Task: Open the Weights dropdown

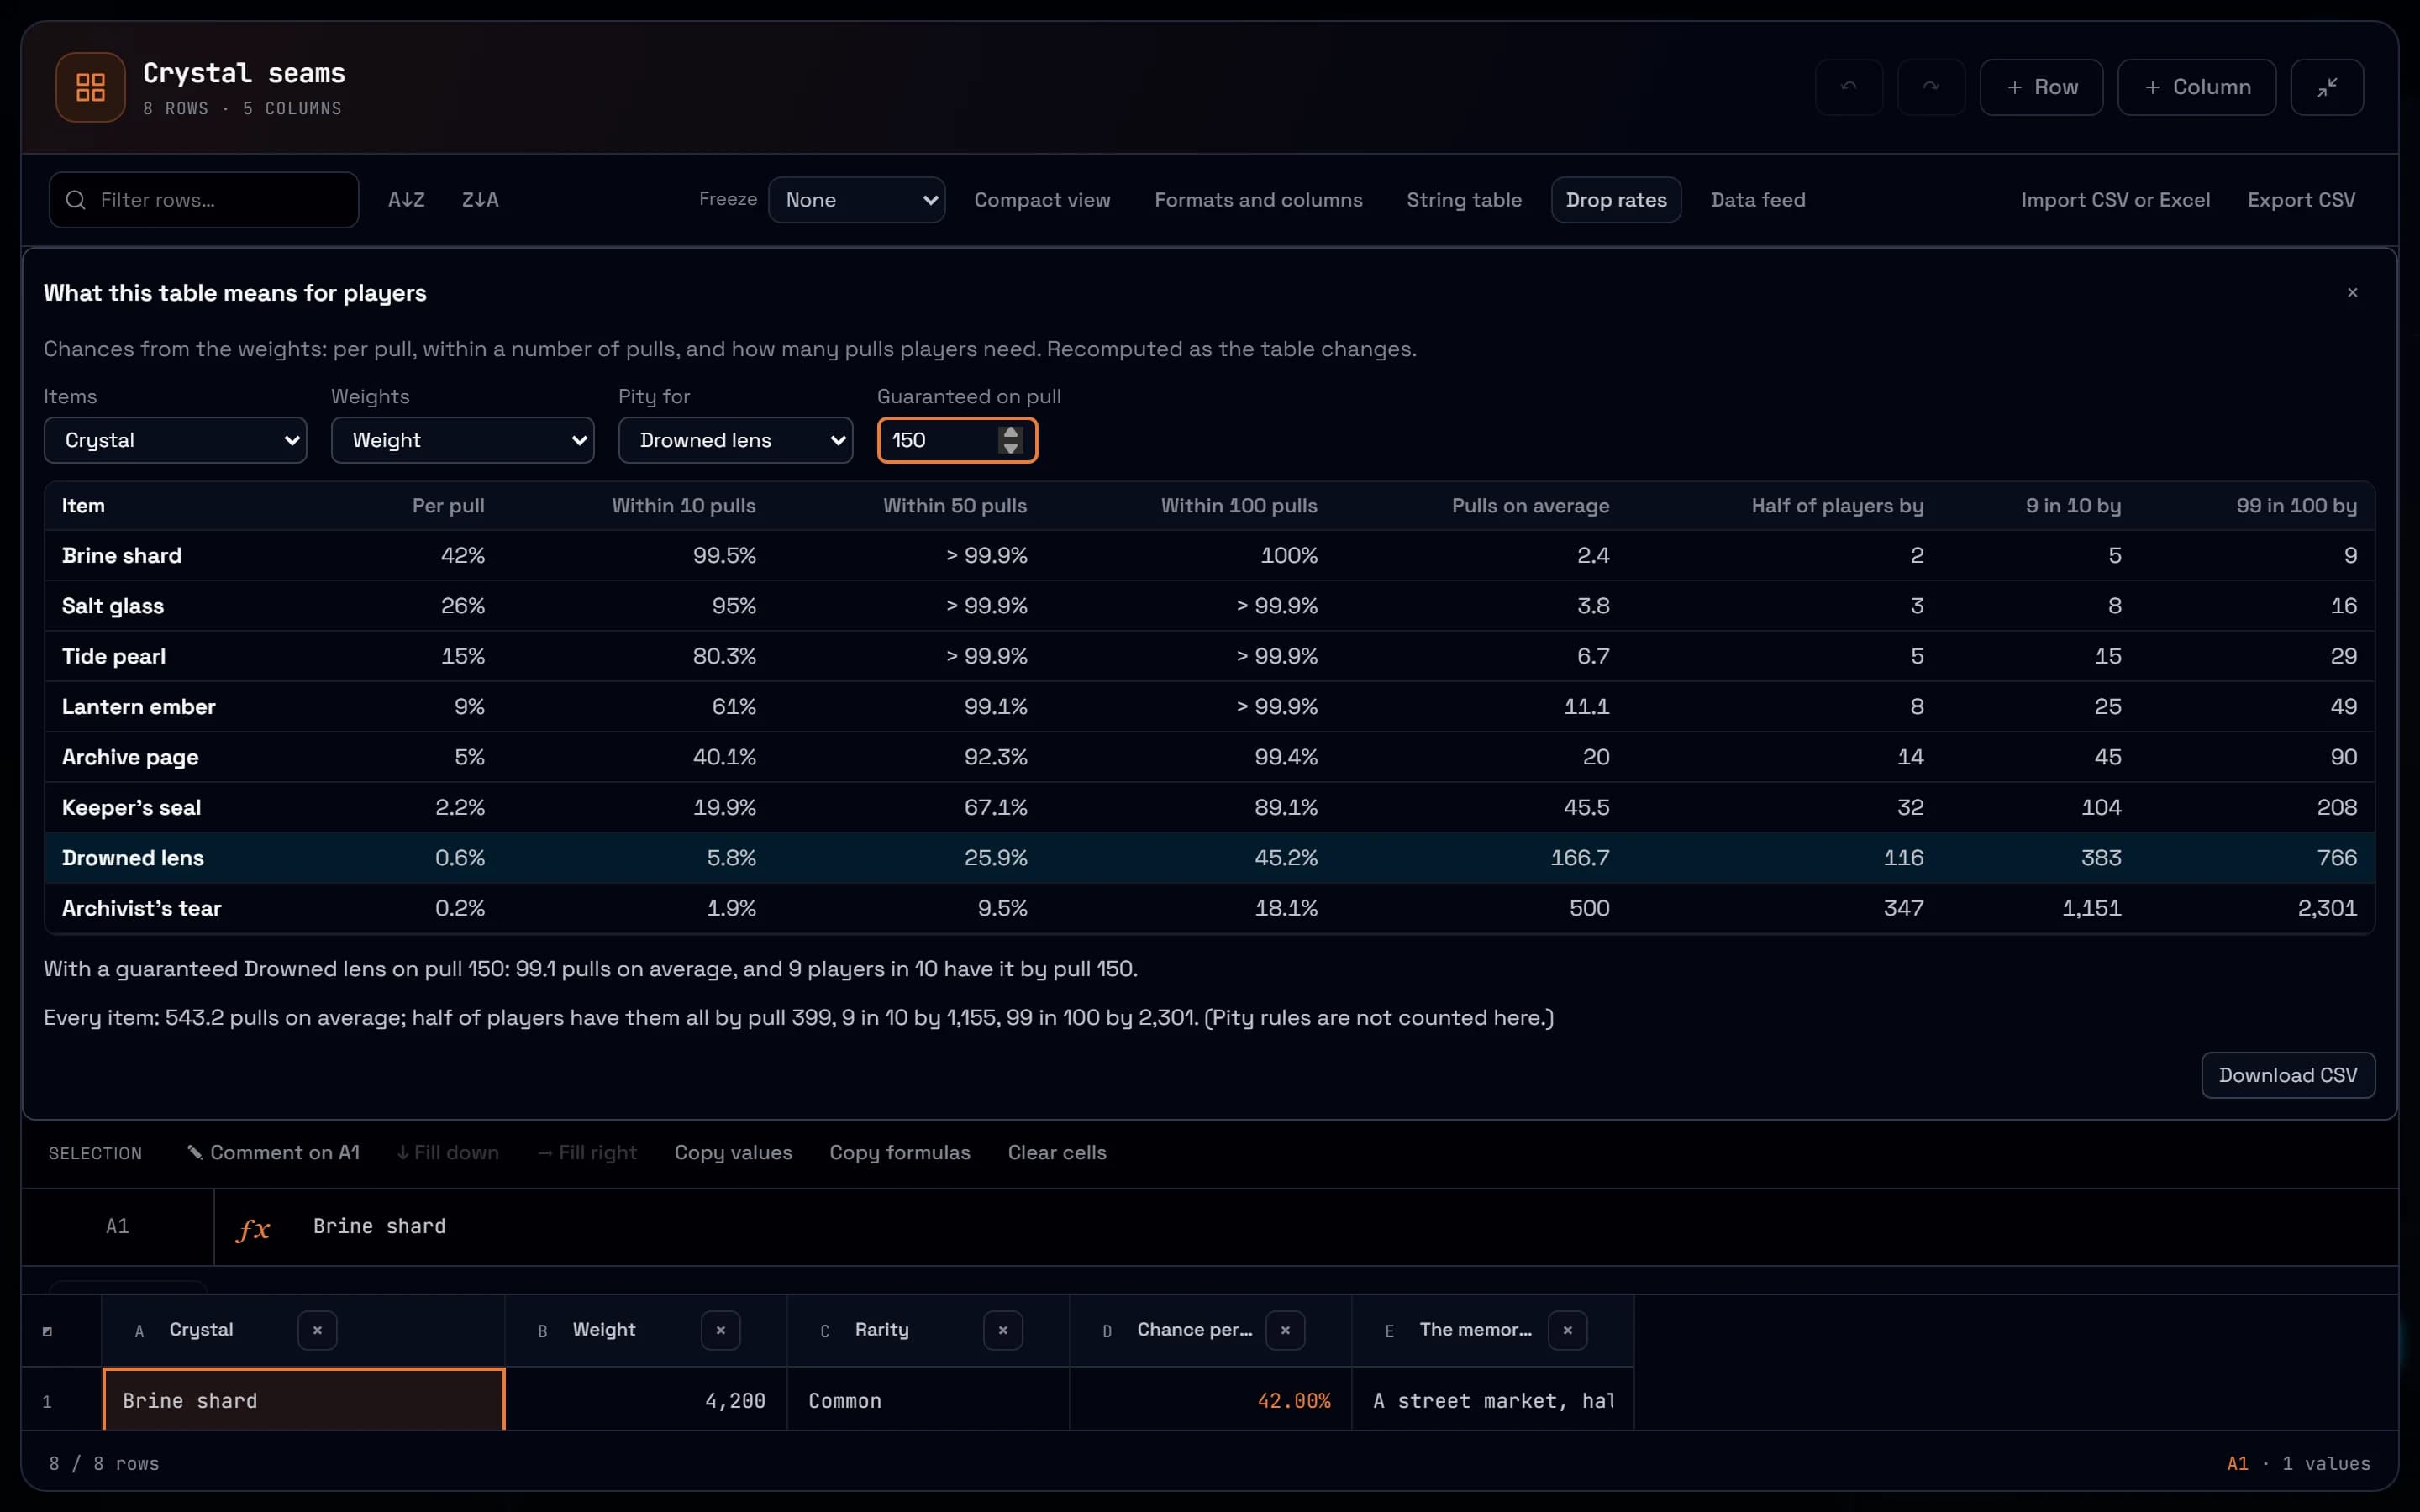Action: click(462, 440)
